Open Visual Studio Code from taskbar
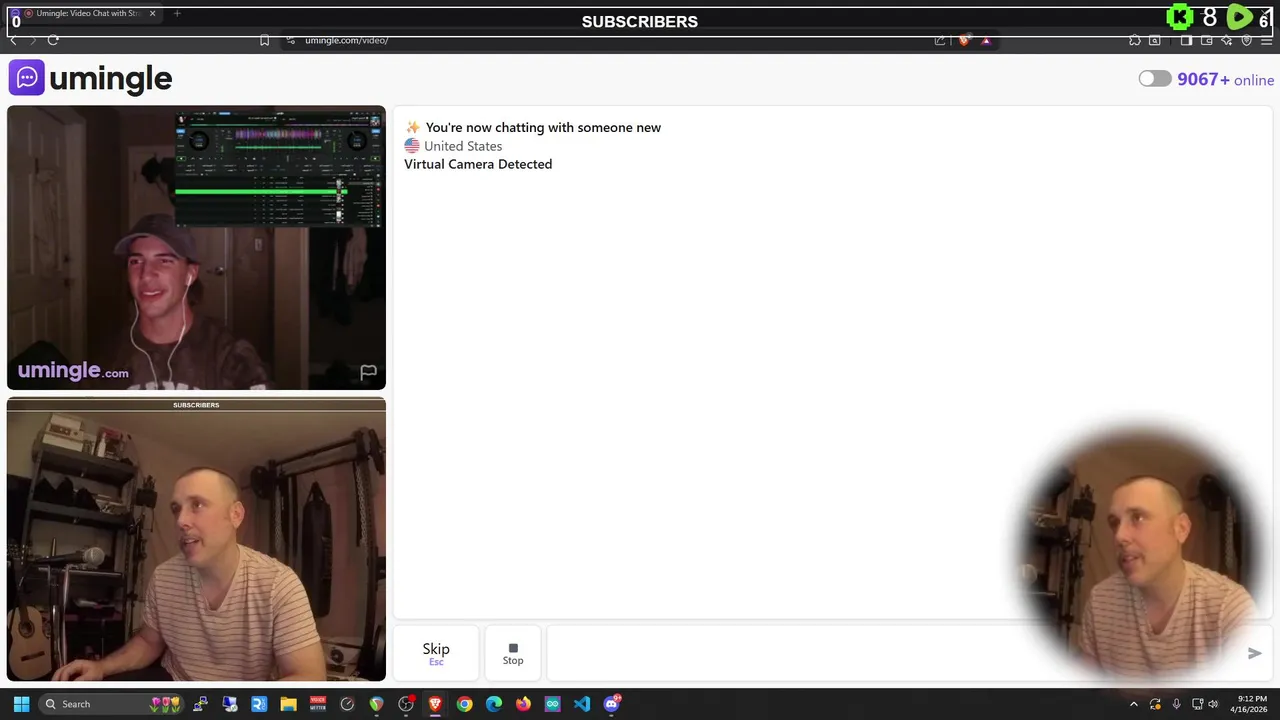The height and width of the screenshot is (720, 1280). coord(582,704)
